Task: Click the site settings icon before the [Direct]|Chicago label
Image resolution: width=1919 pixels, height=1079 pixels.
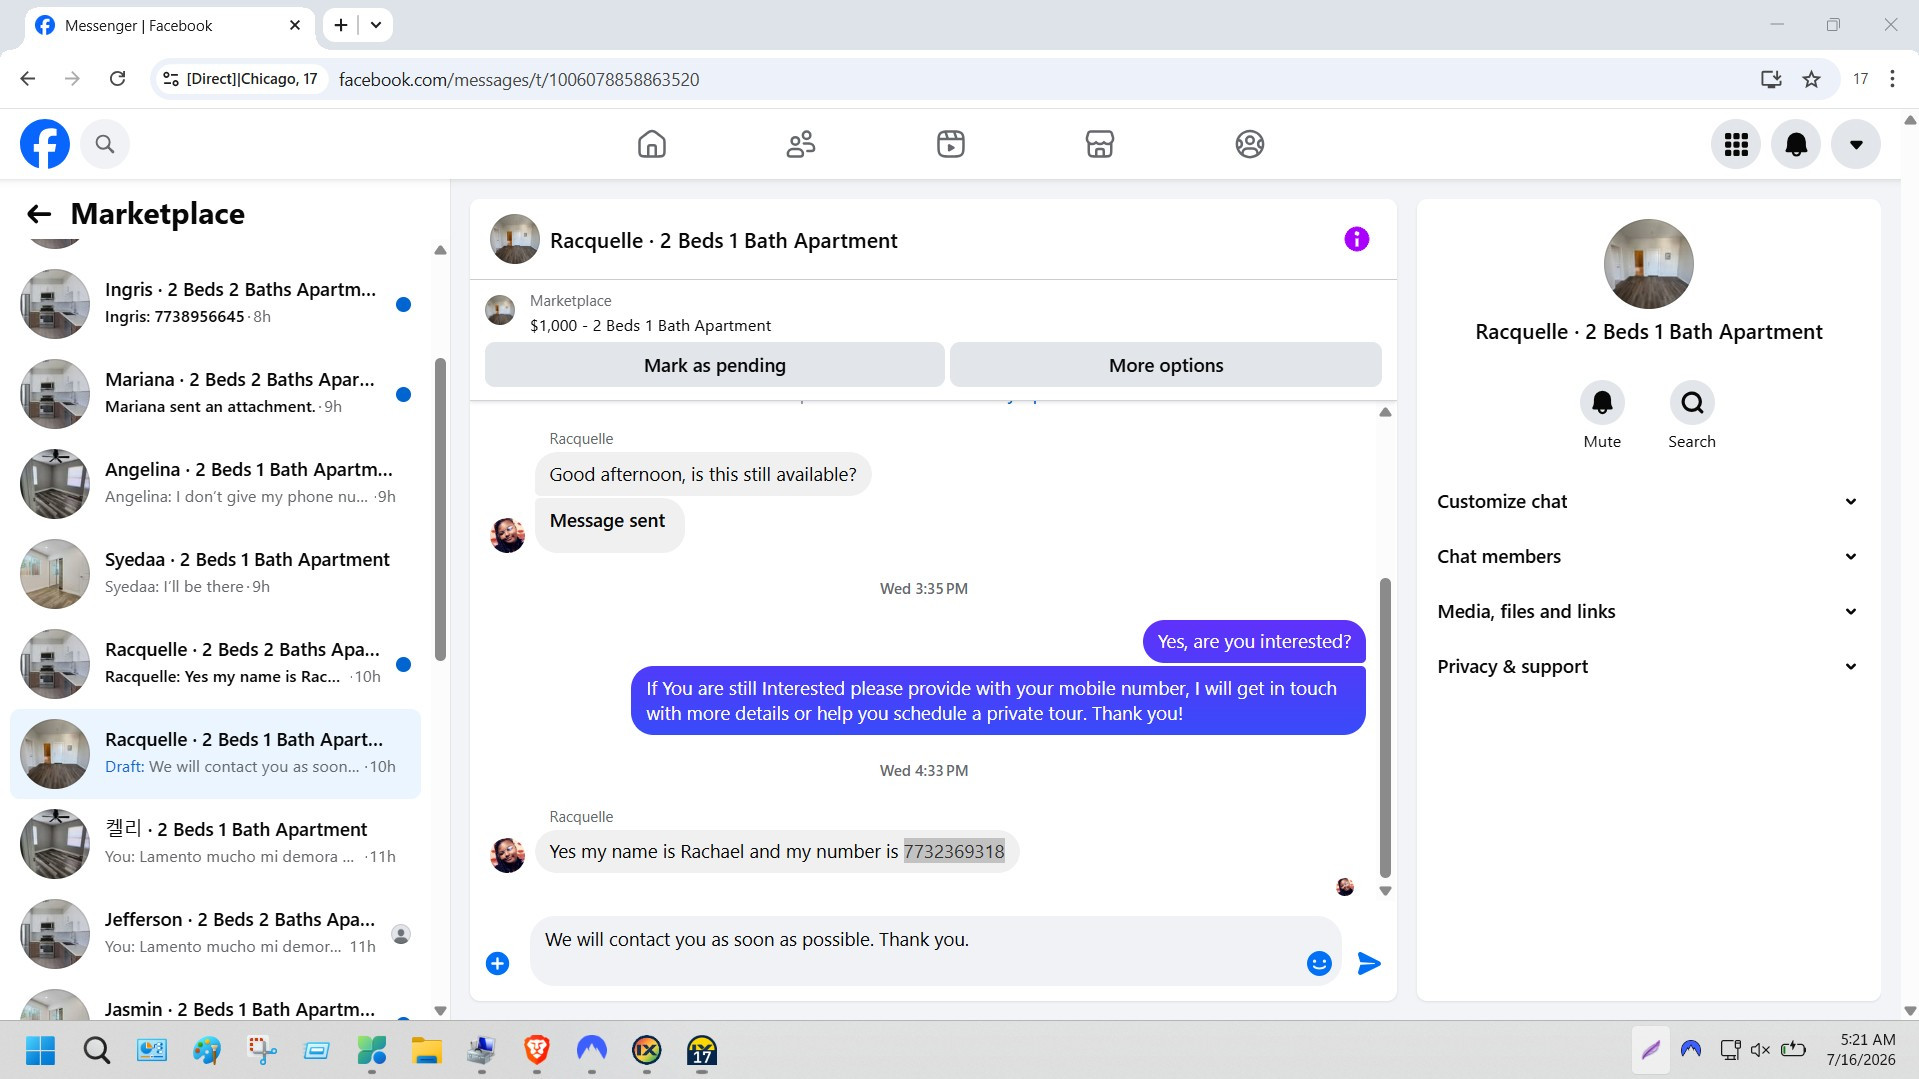Action: click(171, 79)
